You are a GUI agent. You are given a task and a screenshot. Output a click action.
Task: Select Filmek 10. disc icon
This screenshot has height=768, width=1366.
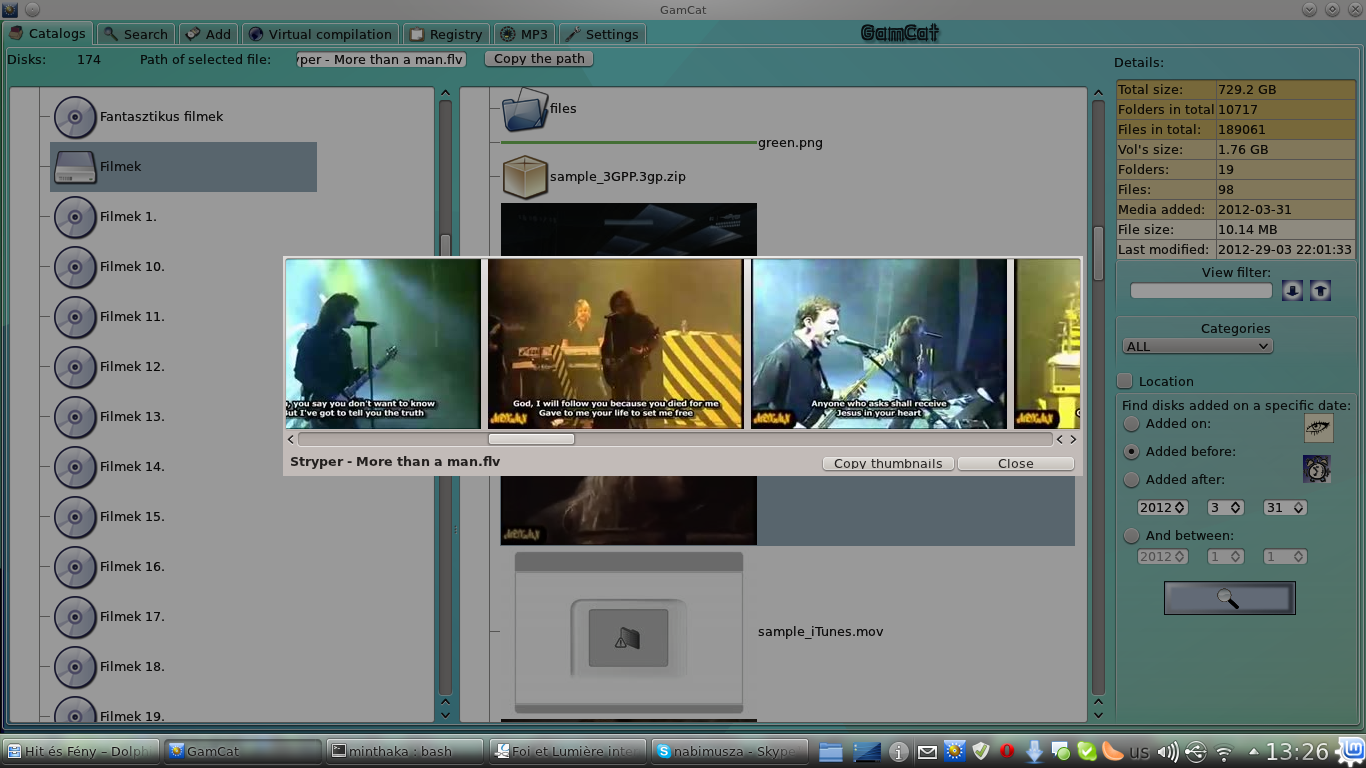(75, 267)
